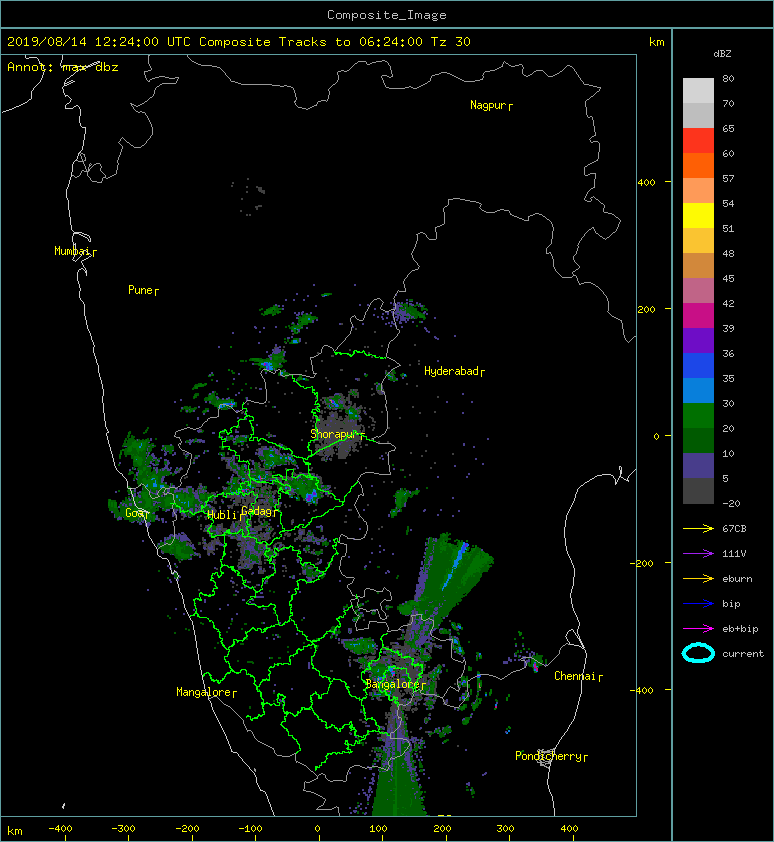The image size is (774, 842).
Task: Click the light gray 80 dBZ color swatch
Action: (x=698, y=90)
